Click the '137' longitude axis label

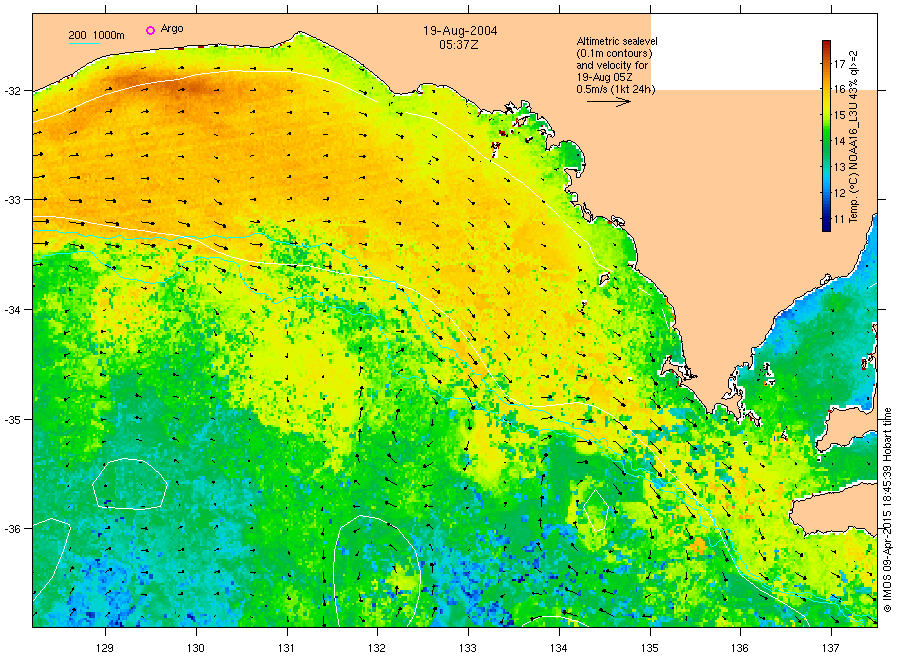pyautogui.click(x=831, y=648)
